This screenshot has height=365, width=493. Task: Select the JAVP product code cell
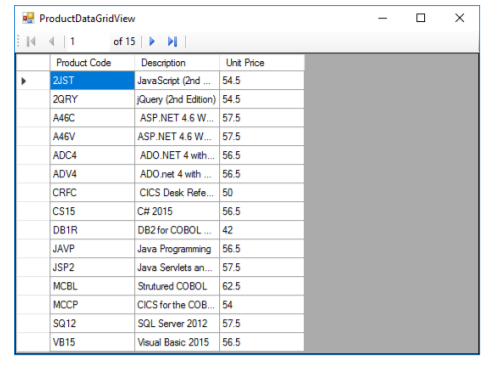[x=92, y=249]
